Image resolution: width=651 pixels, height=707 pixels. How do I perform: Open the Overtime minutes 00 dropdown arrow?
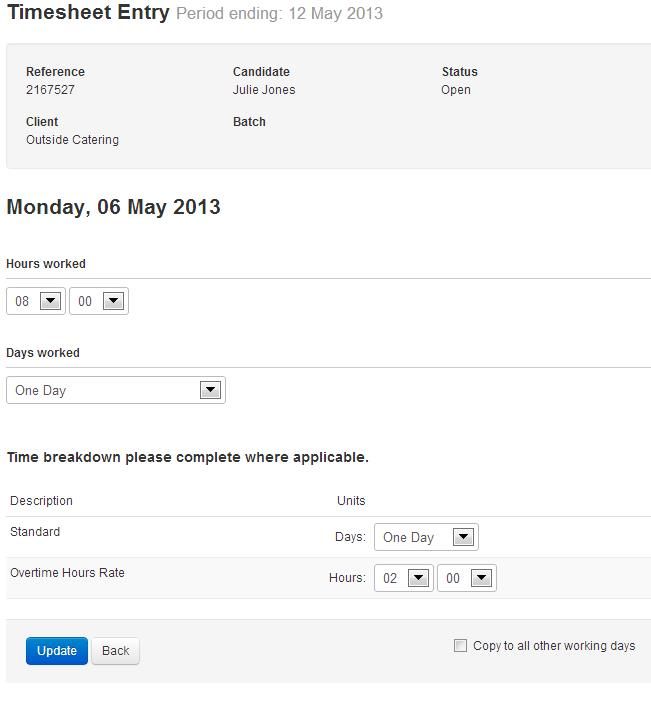481,578
